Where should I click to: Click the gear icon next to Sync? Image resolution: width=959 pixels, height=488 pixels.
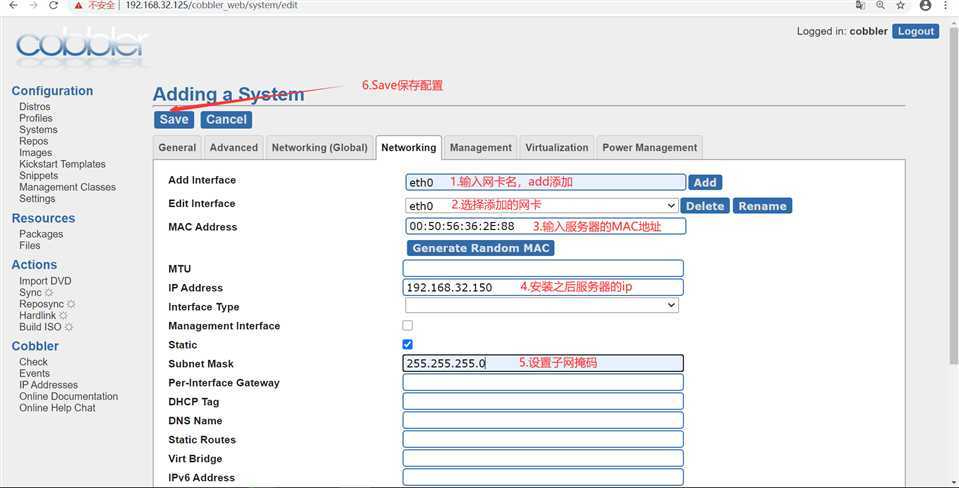48,293
